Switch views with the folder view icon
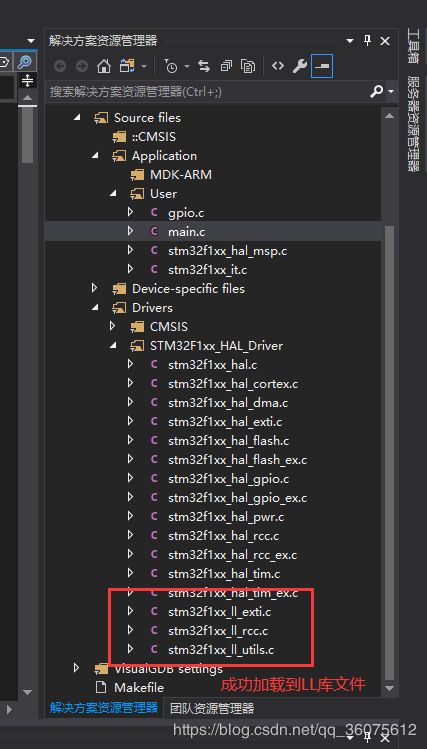Viewport: 427px width, 749px height. coord(128,66)
